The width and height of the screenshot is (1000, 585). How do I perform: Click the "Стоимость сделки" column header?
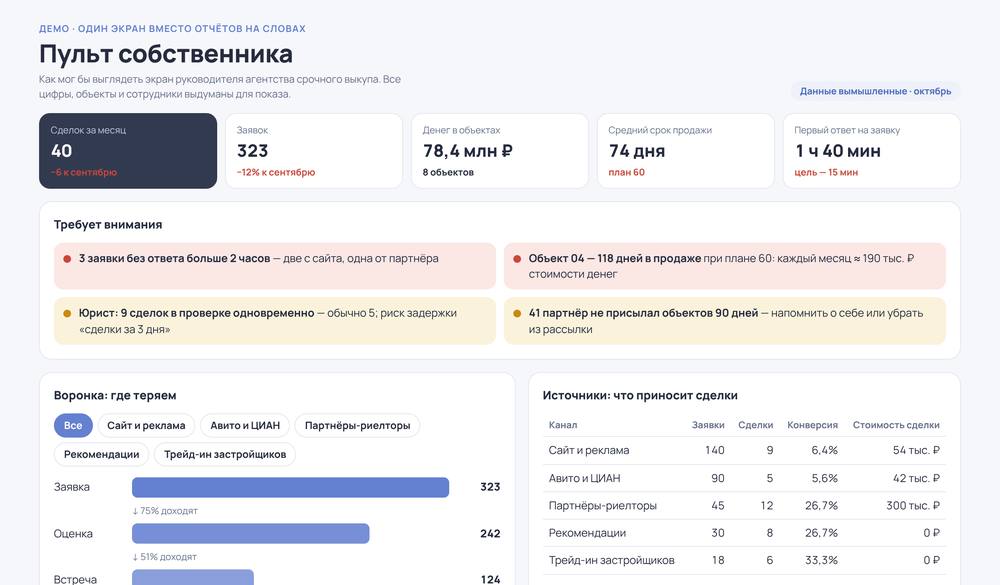click(x=896, y=425)
